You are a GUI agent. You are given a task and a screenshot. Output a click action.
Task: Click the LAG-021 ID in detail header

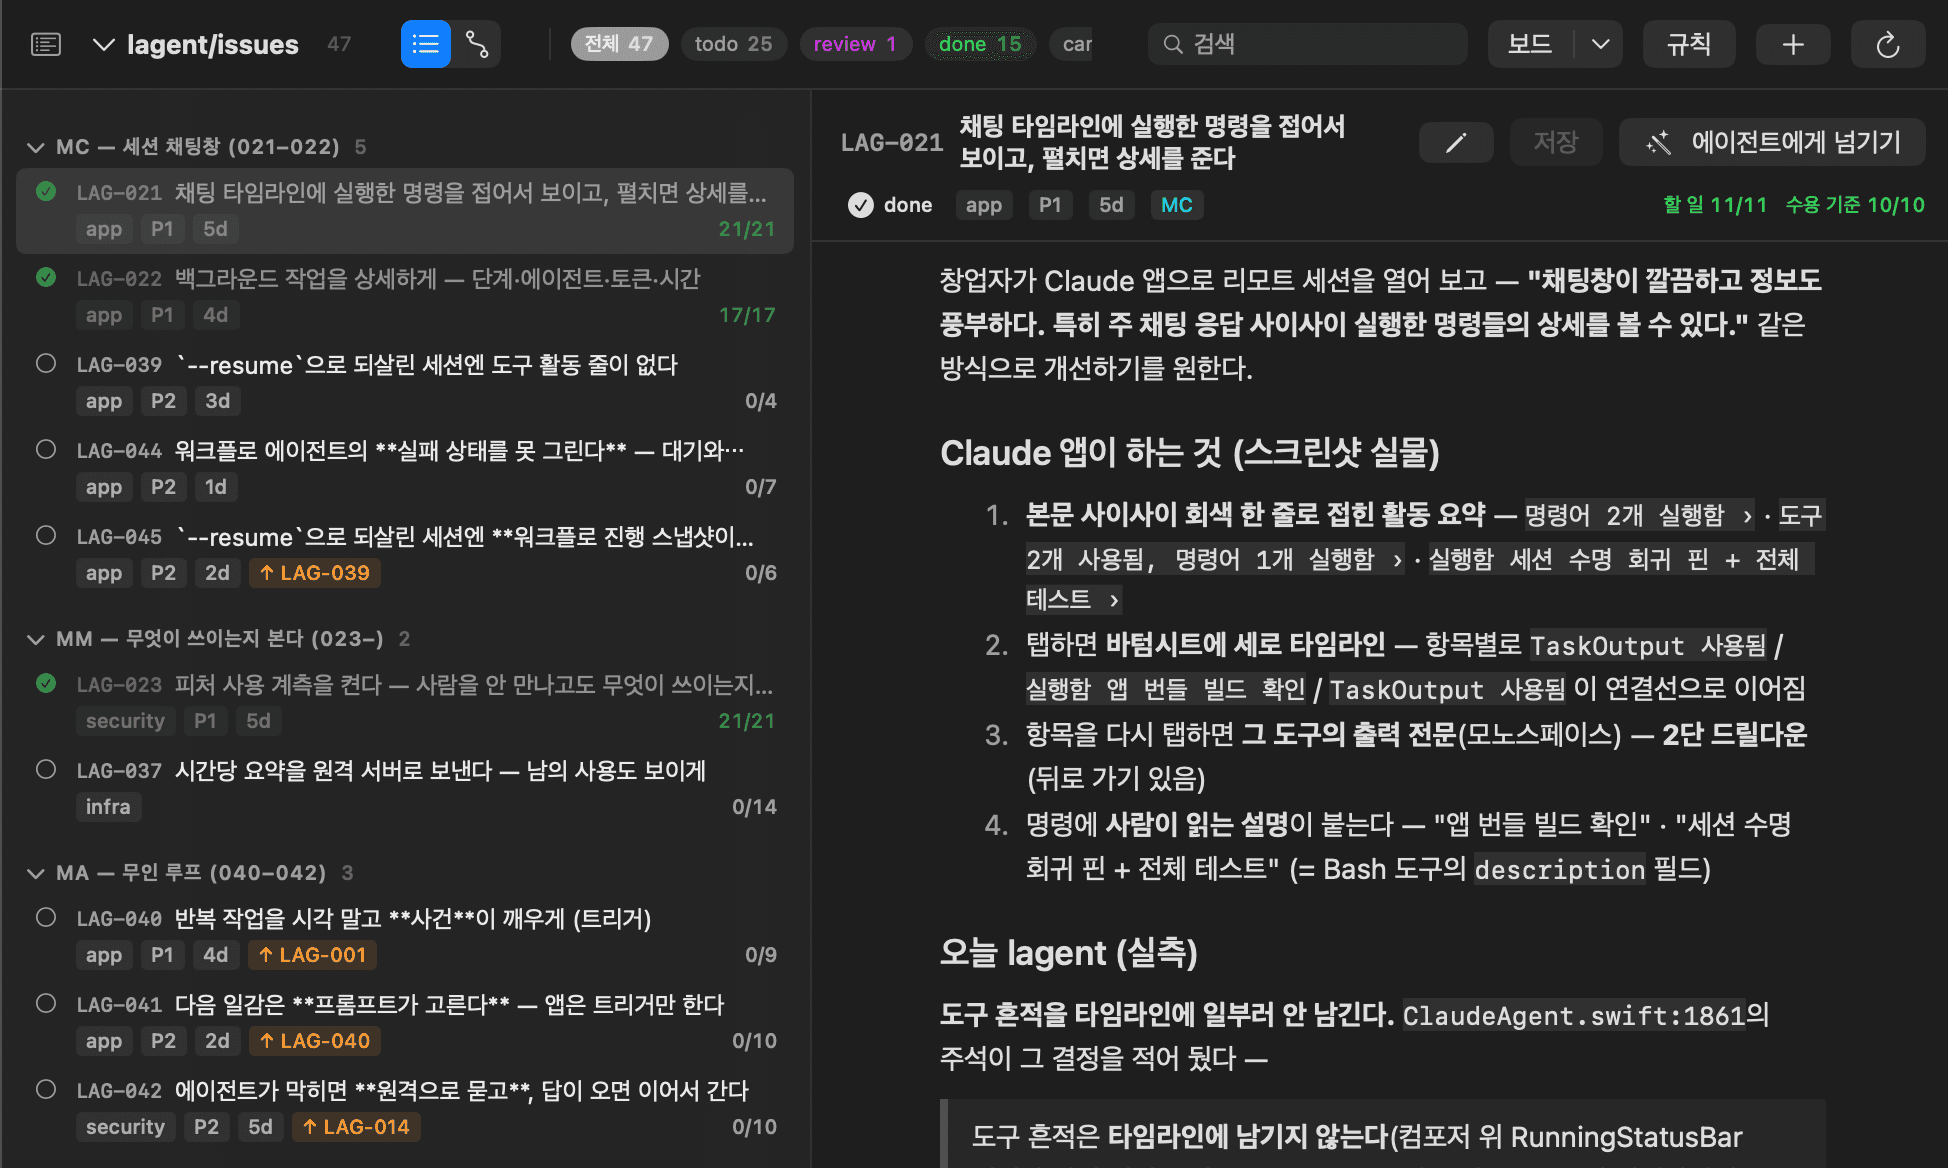892,143
